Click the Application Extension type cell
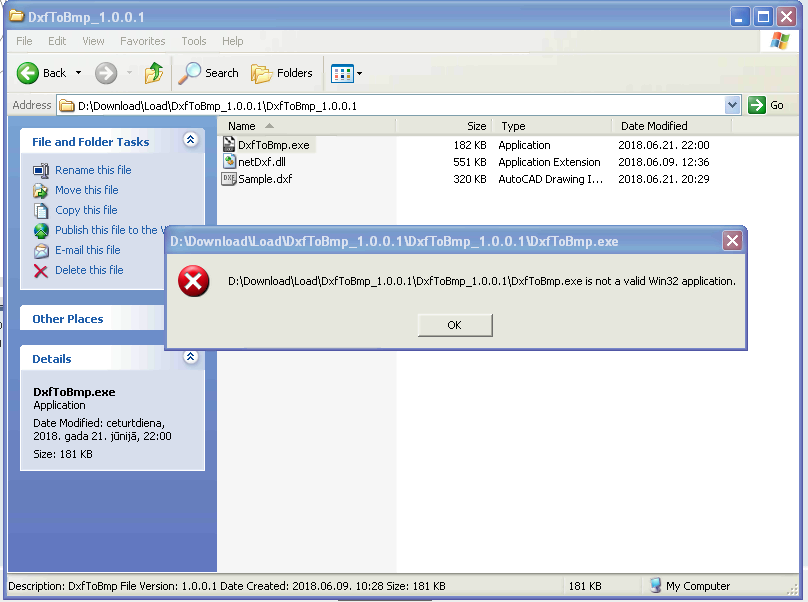 pyautogui.click(x=549, y=162)
